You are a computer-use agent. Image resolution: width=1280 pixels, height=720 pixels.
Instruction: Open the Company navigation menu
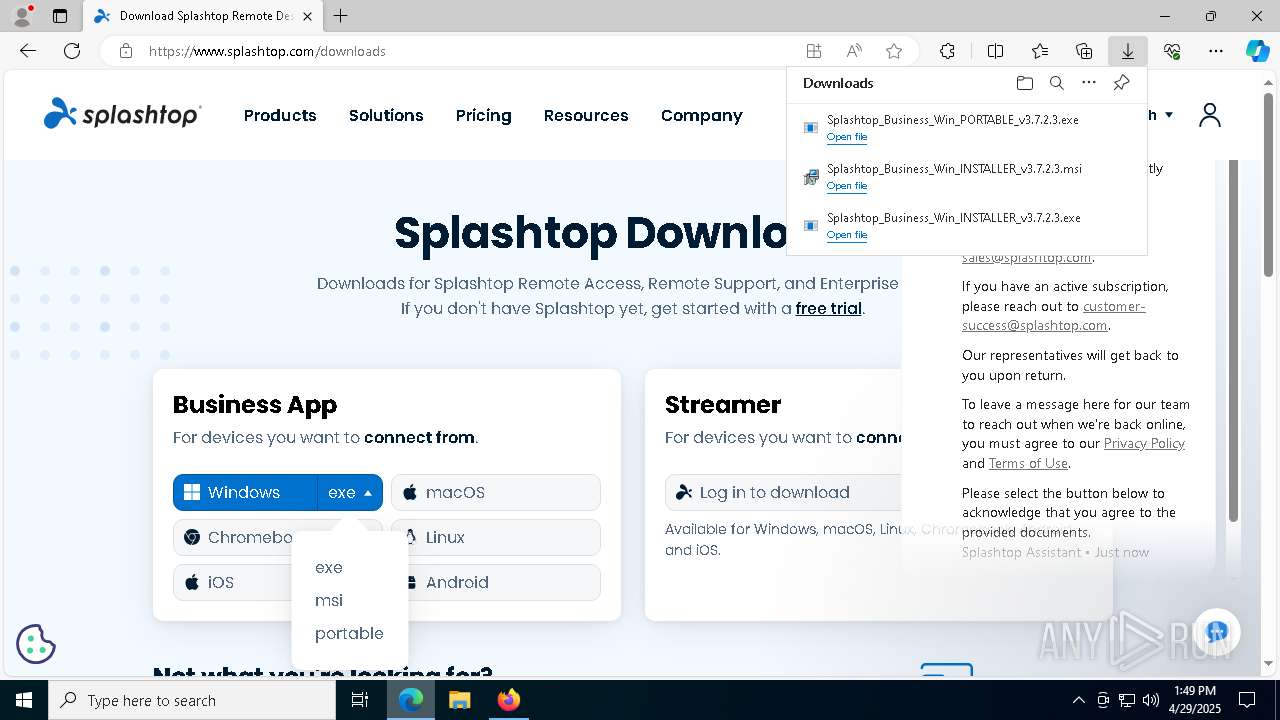(x=702, y=115)
